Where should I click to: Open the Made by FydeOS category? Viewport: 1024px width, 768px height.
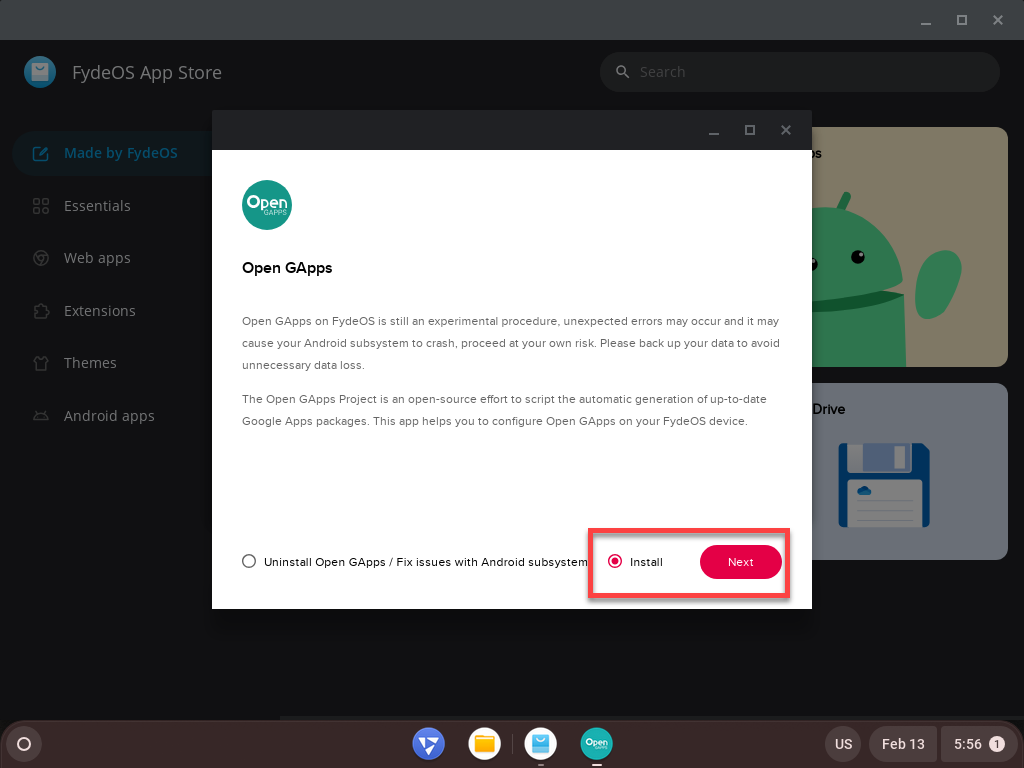(x=112, y=153)
